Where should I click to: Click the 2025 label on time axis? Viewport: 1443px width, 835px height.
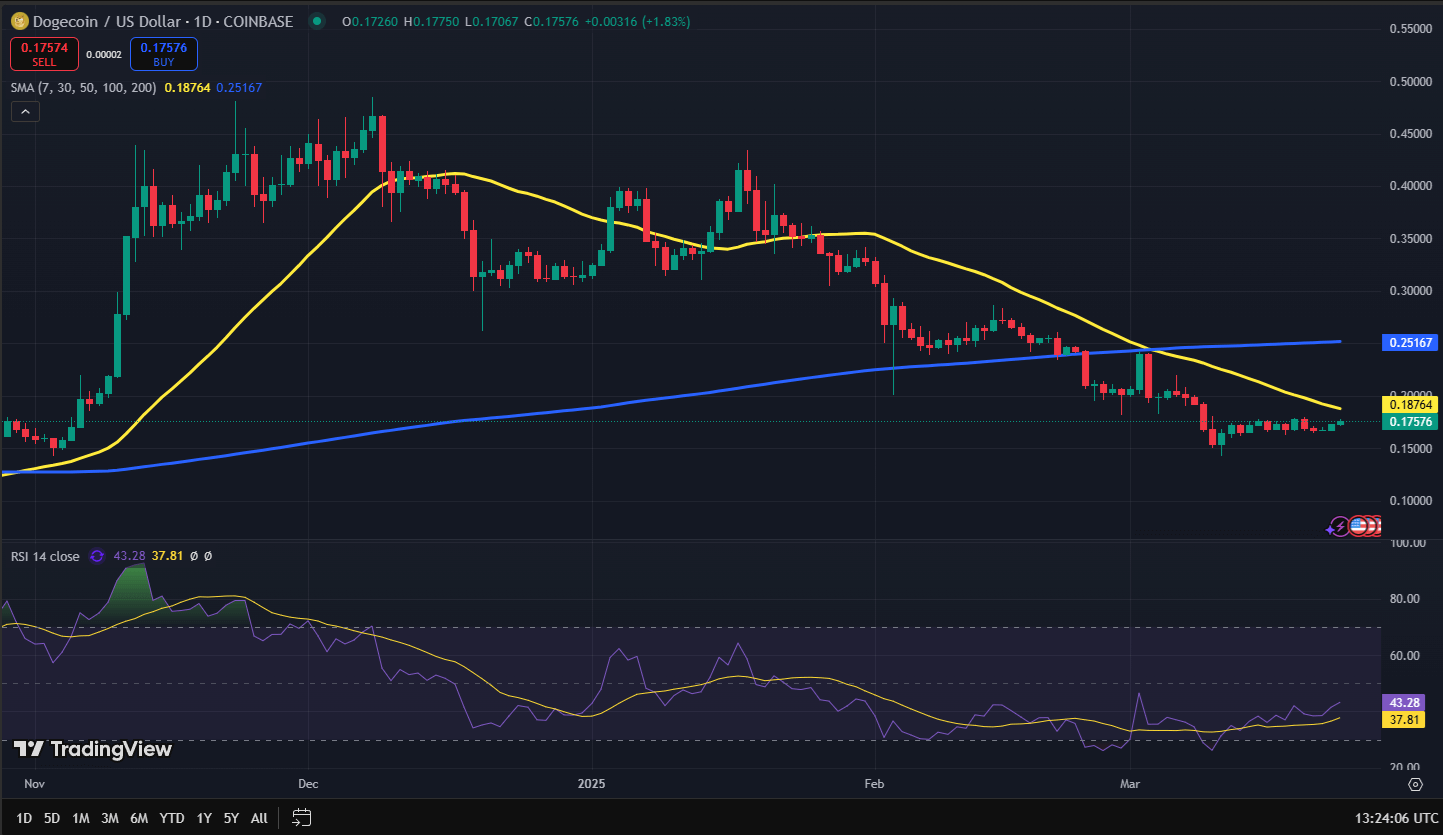click(592, 784)
